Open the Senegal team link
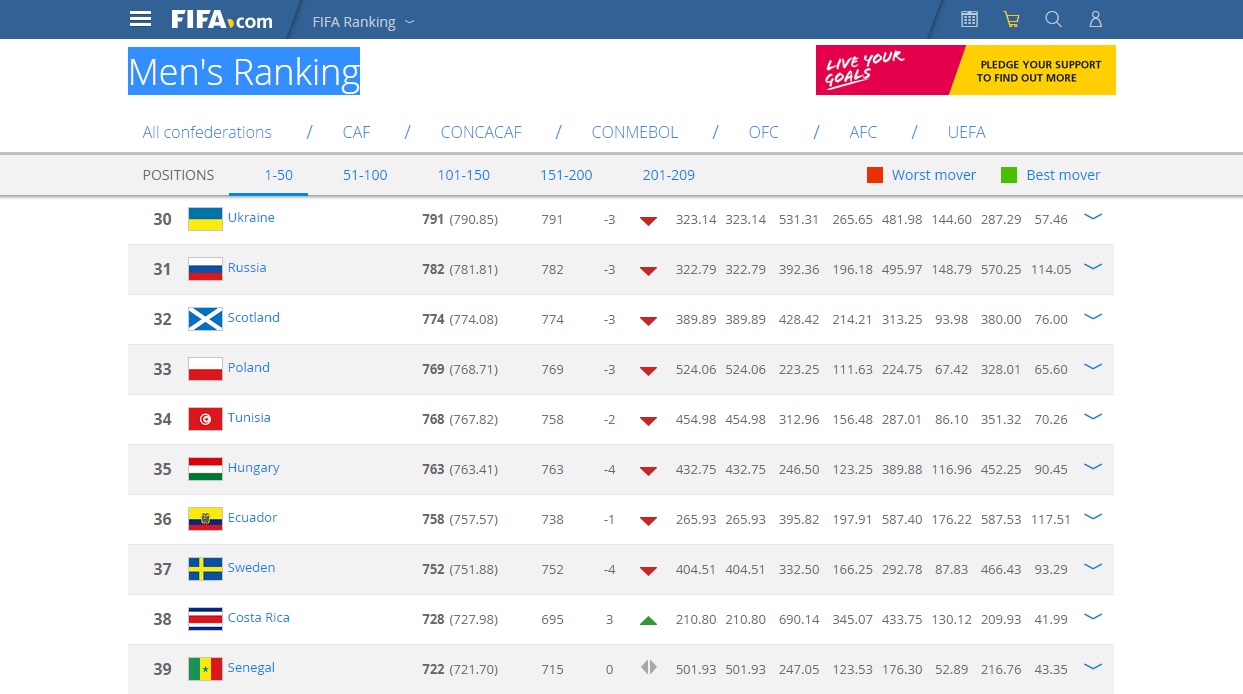This screenshot has height=694, width=1243. point(251,667)
